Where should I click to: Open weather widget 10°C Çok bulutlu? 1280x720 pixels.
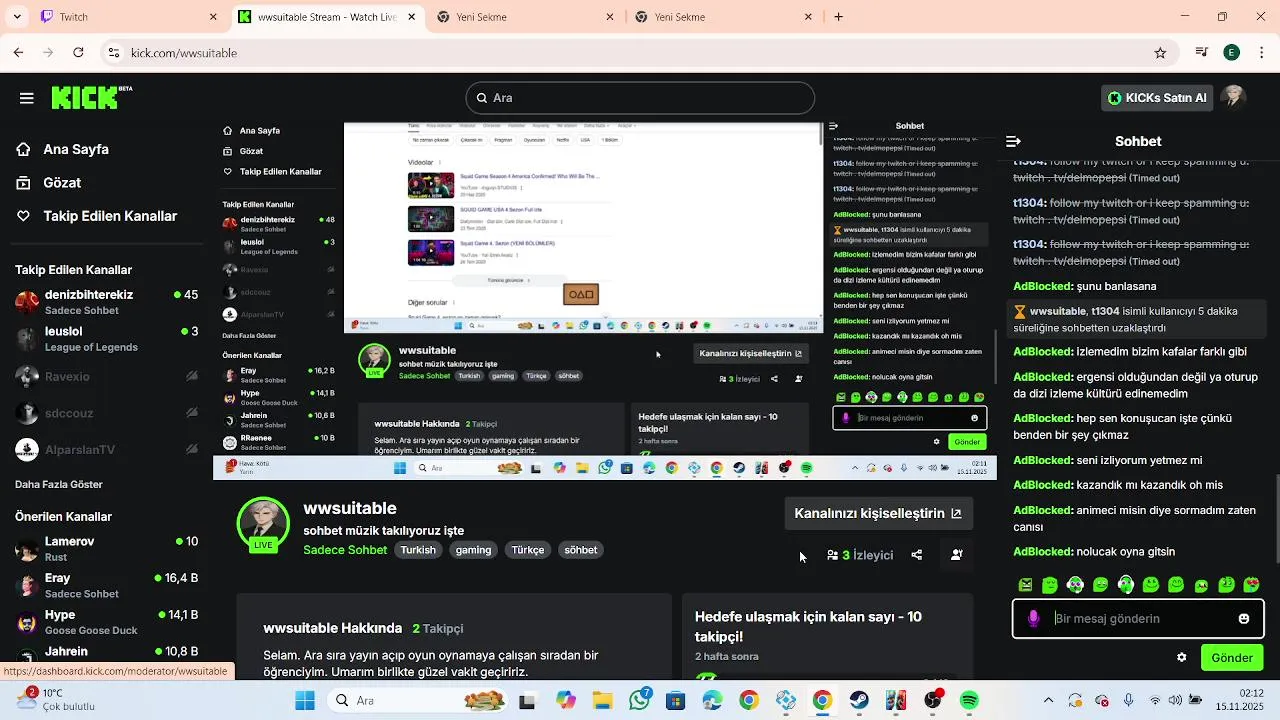click(58, 700)
